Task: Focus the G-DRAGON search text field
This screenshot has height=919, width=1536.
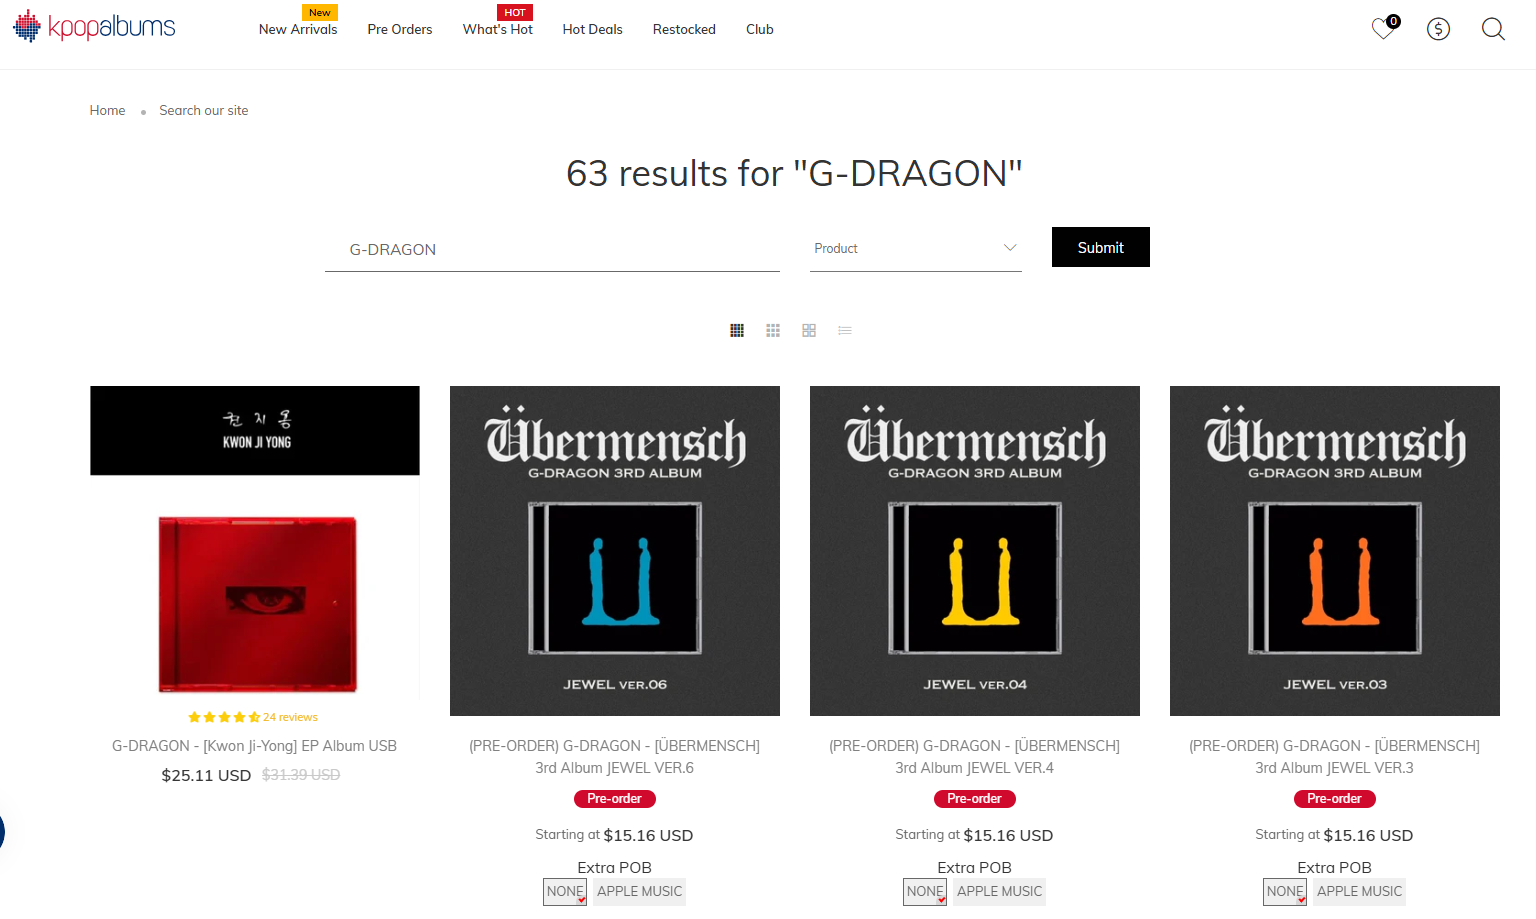Action: [552, 249]
